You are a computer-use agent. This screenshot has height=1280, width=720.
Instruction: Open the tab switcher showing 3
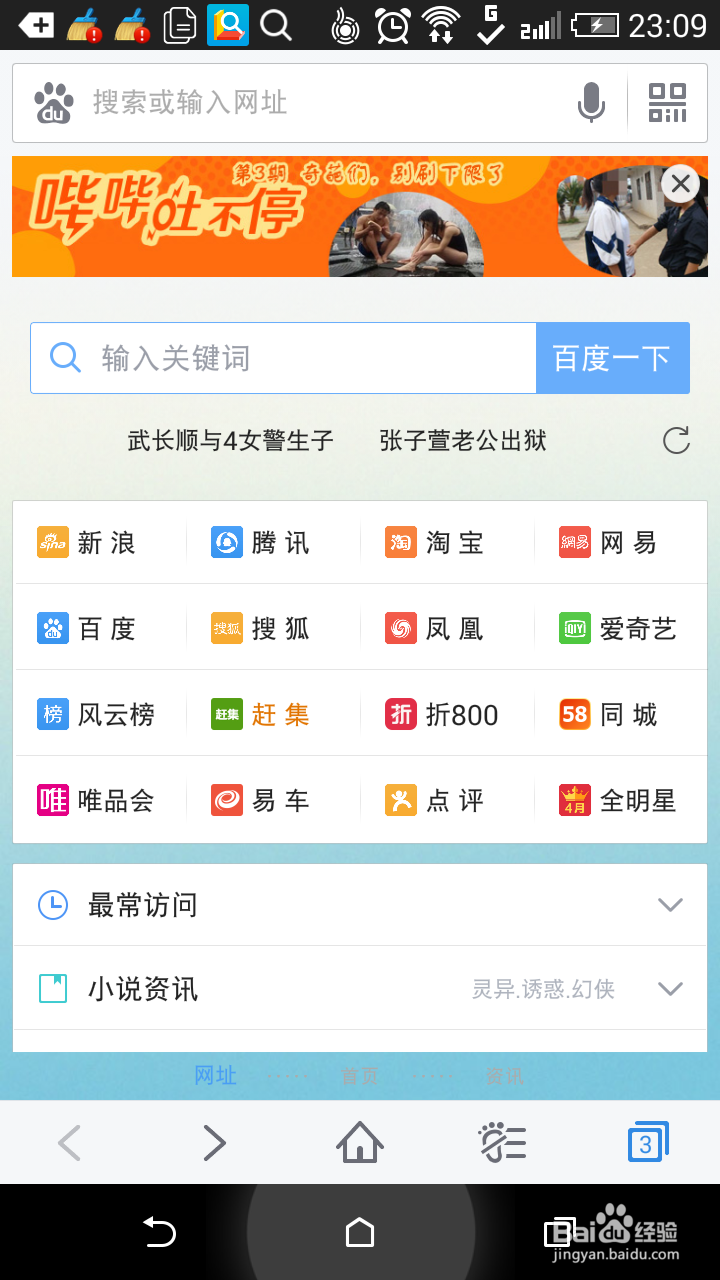point(647,1142)
